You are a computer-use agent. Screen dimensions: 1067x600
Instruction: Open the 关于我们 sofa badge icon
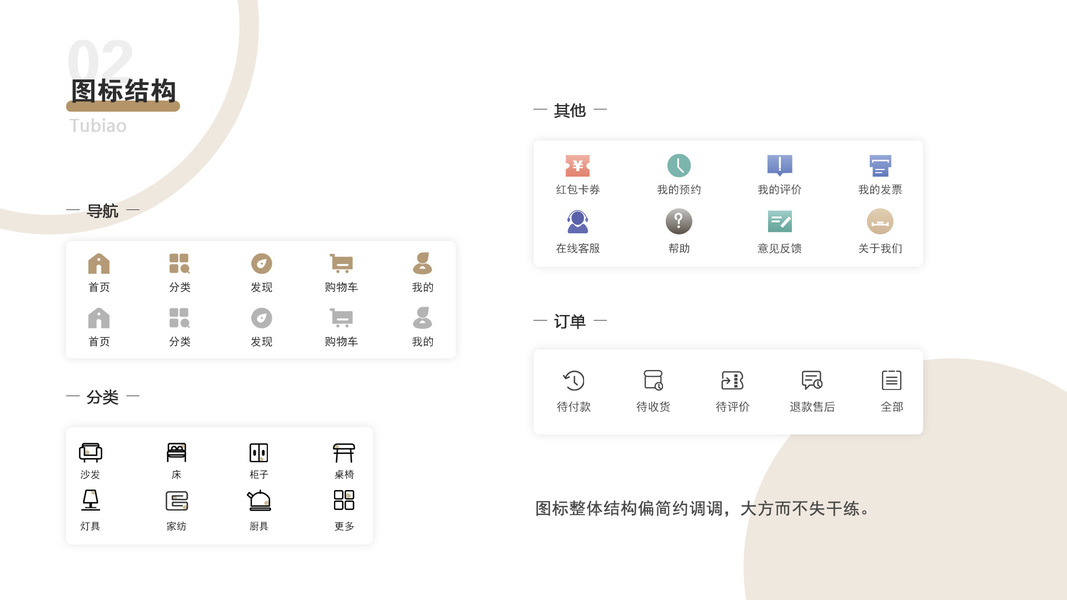(880, 222)
